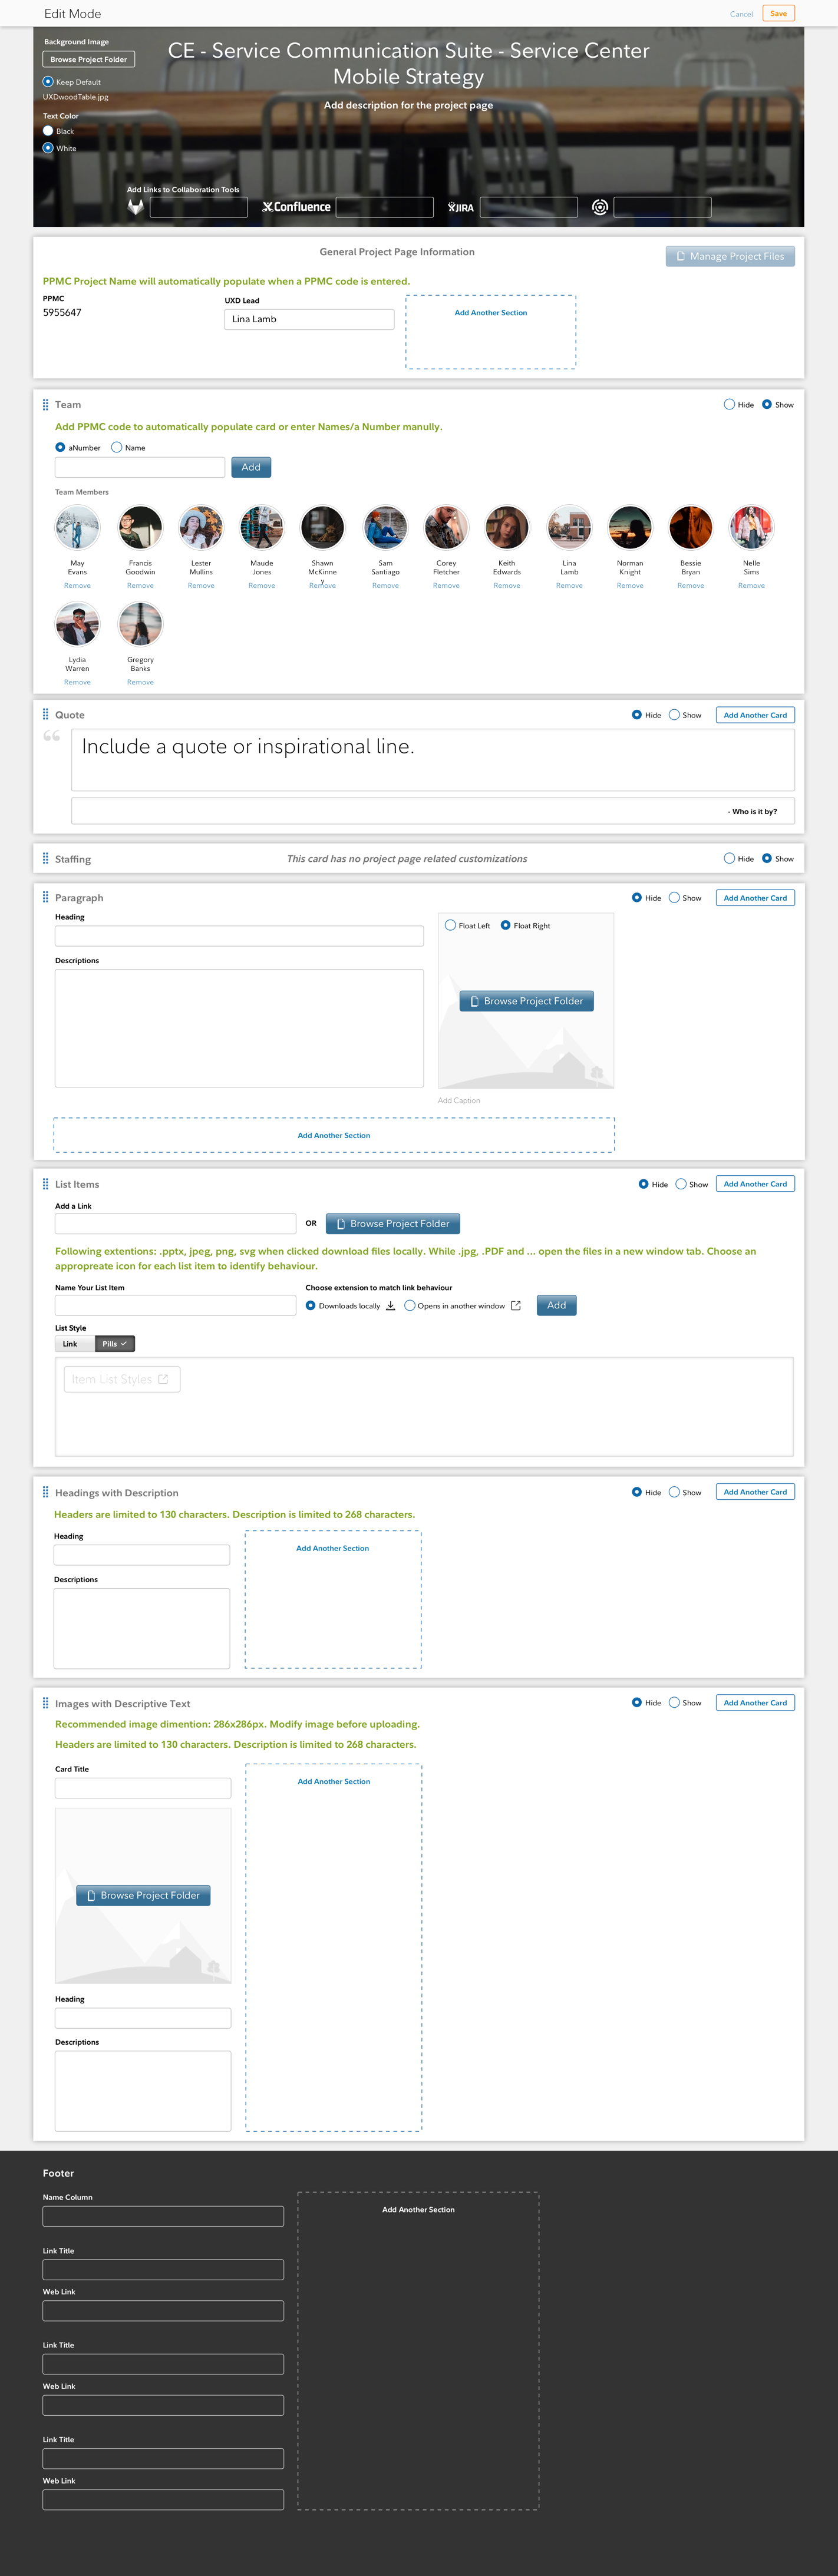The image size is (838, 2576).
Task: Click Browse Project Folder in Images card
Action: coord(143,1895)
